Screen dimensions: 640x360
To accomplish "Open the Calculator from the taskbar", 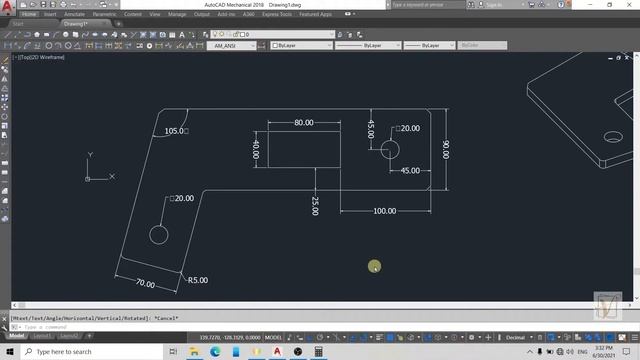I will pyautogui.click(x=319, y=351).
